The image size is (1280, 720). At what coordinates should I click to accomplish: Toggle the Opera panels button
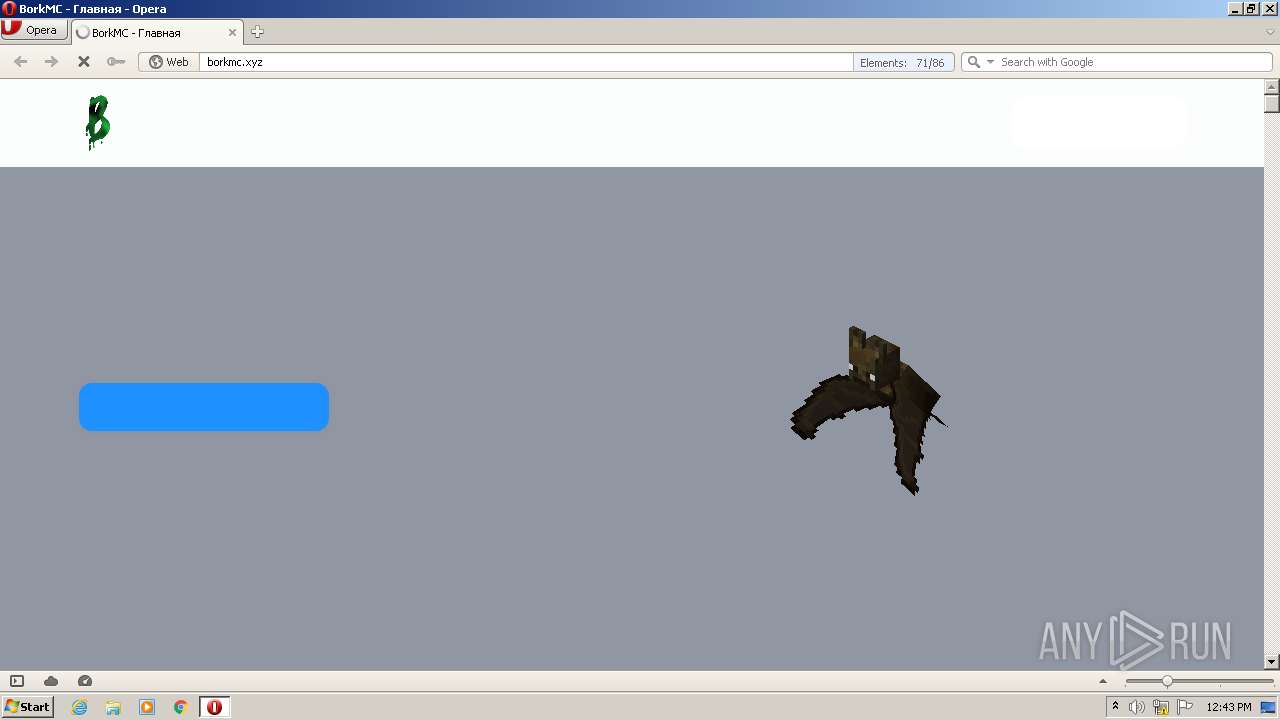(17, 681)
